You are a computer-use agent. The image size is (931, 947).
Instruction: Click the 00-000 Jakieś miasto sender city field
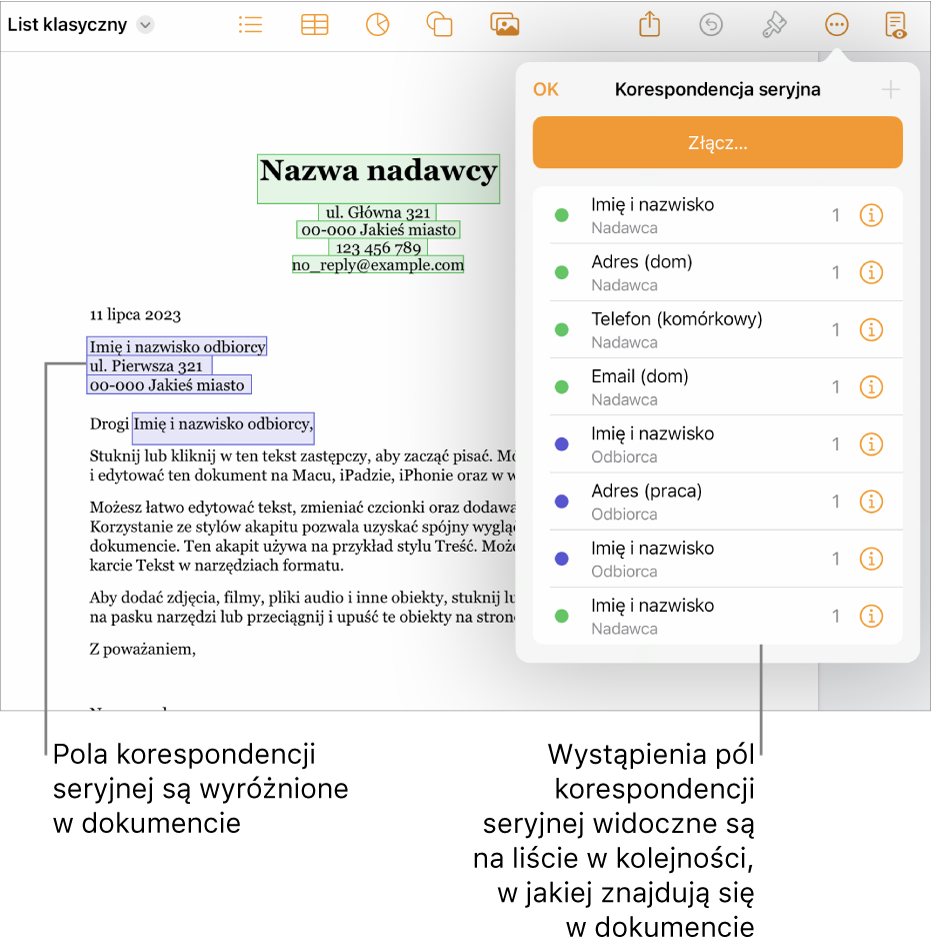[379, 230]
